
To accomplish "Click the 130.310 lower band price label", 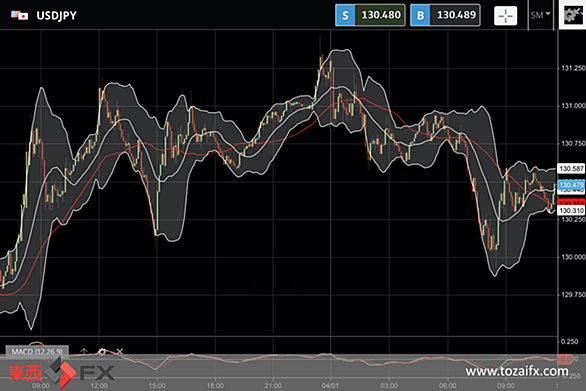I will tap(571, 210).
